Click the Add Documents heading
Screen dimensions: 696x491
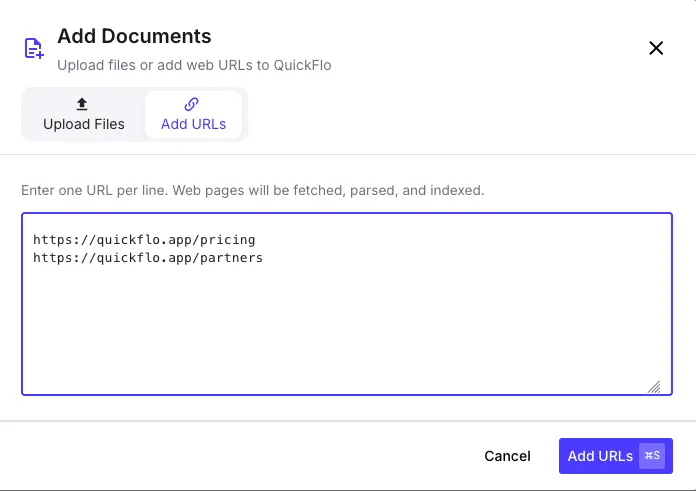[x=134, y=36]
